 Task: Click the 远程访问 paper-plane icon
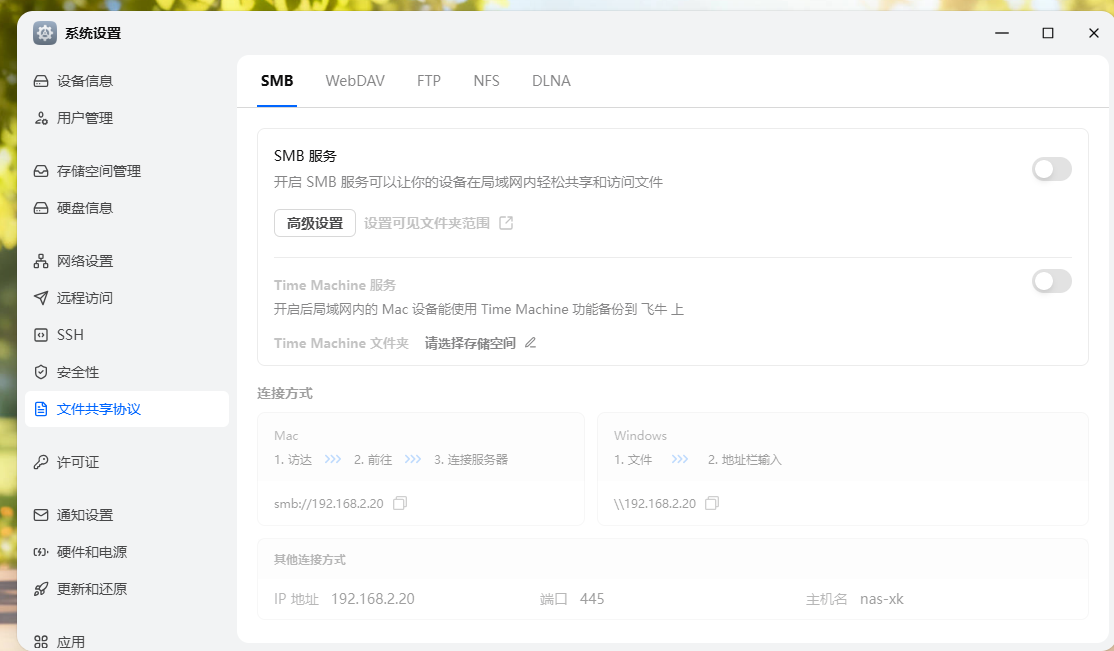pos(41,298)
